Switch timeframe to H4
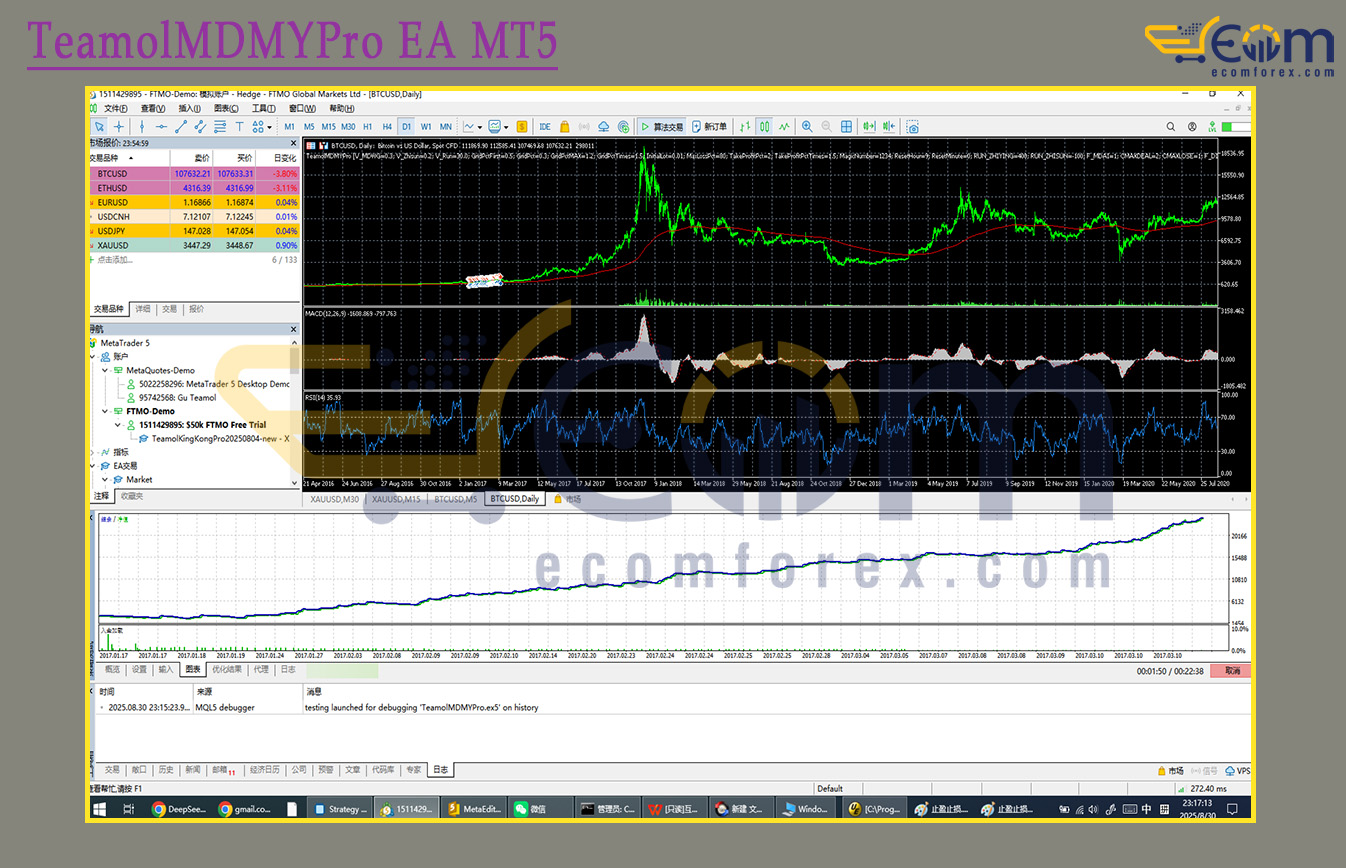 coord(387,127)
